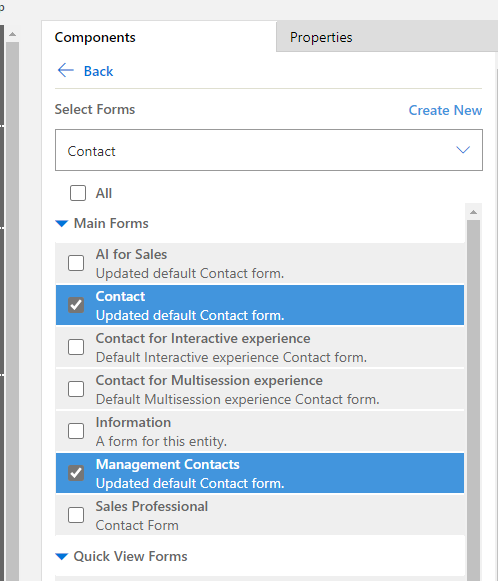Click the forms list vertical scrollbar
Image resolution: width=498 pixels, height=581 pixels.
(474, 400)
